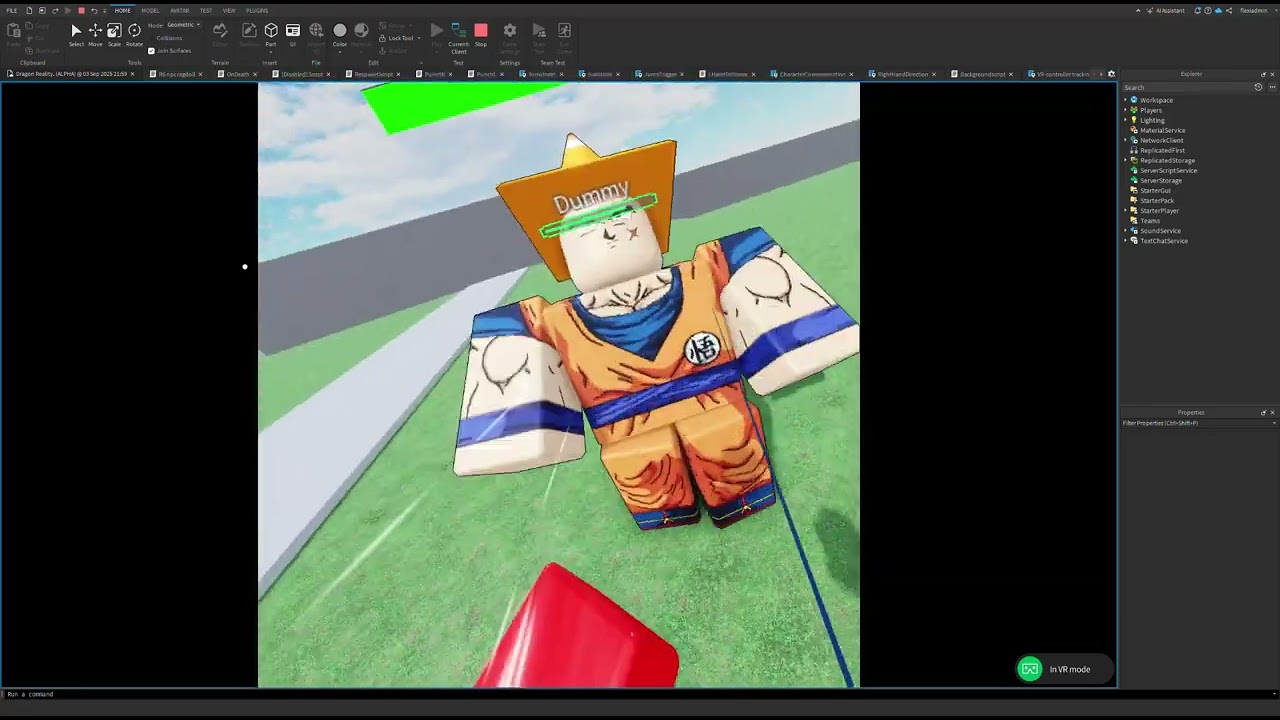Image resolution: width=1280 pixels, height=720 pixels.
Task: Click the cloud save status icon
Action: click(1218, 10)
